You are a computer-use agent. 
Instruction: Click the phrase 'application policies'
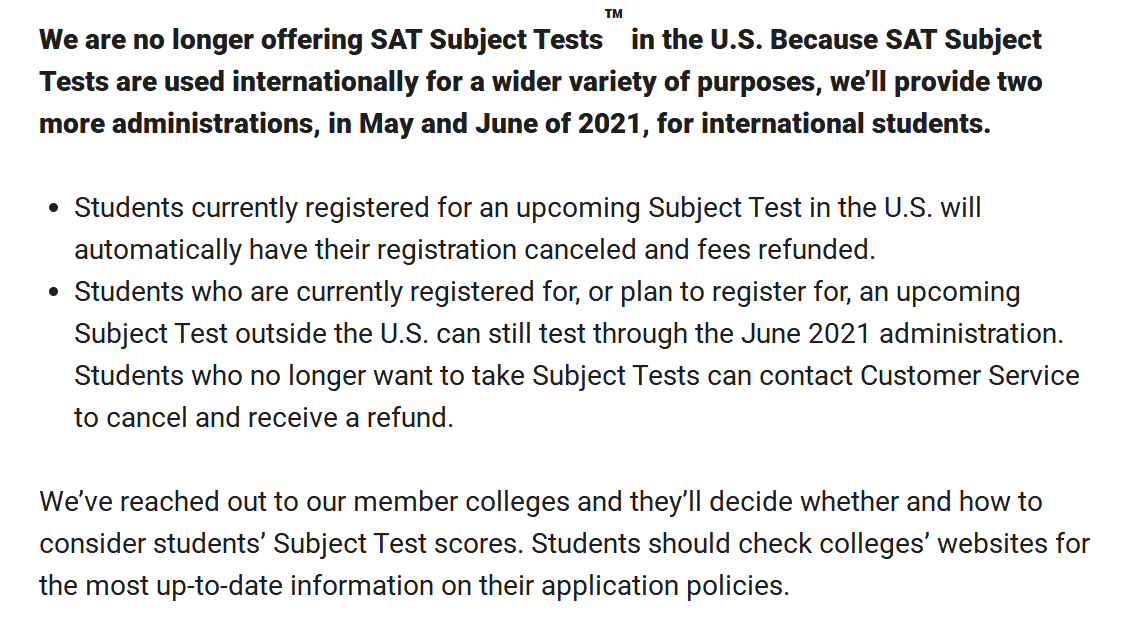[664, 586]
